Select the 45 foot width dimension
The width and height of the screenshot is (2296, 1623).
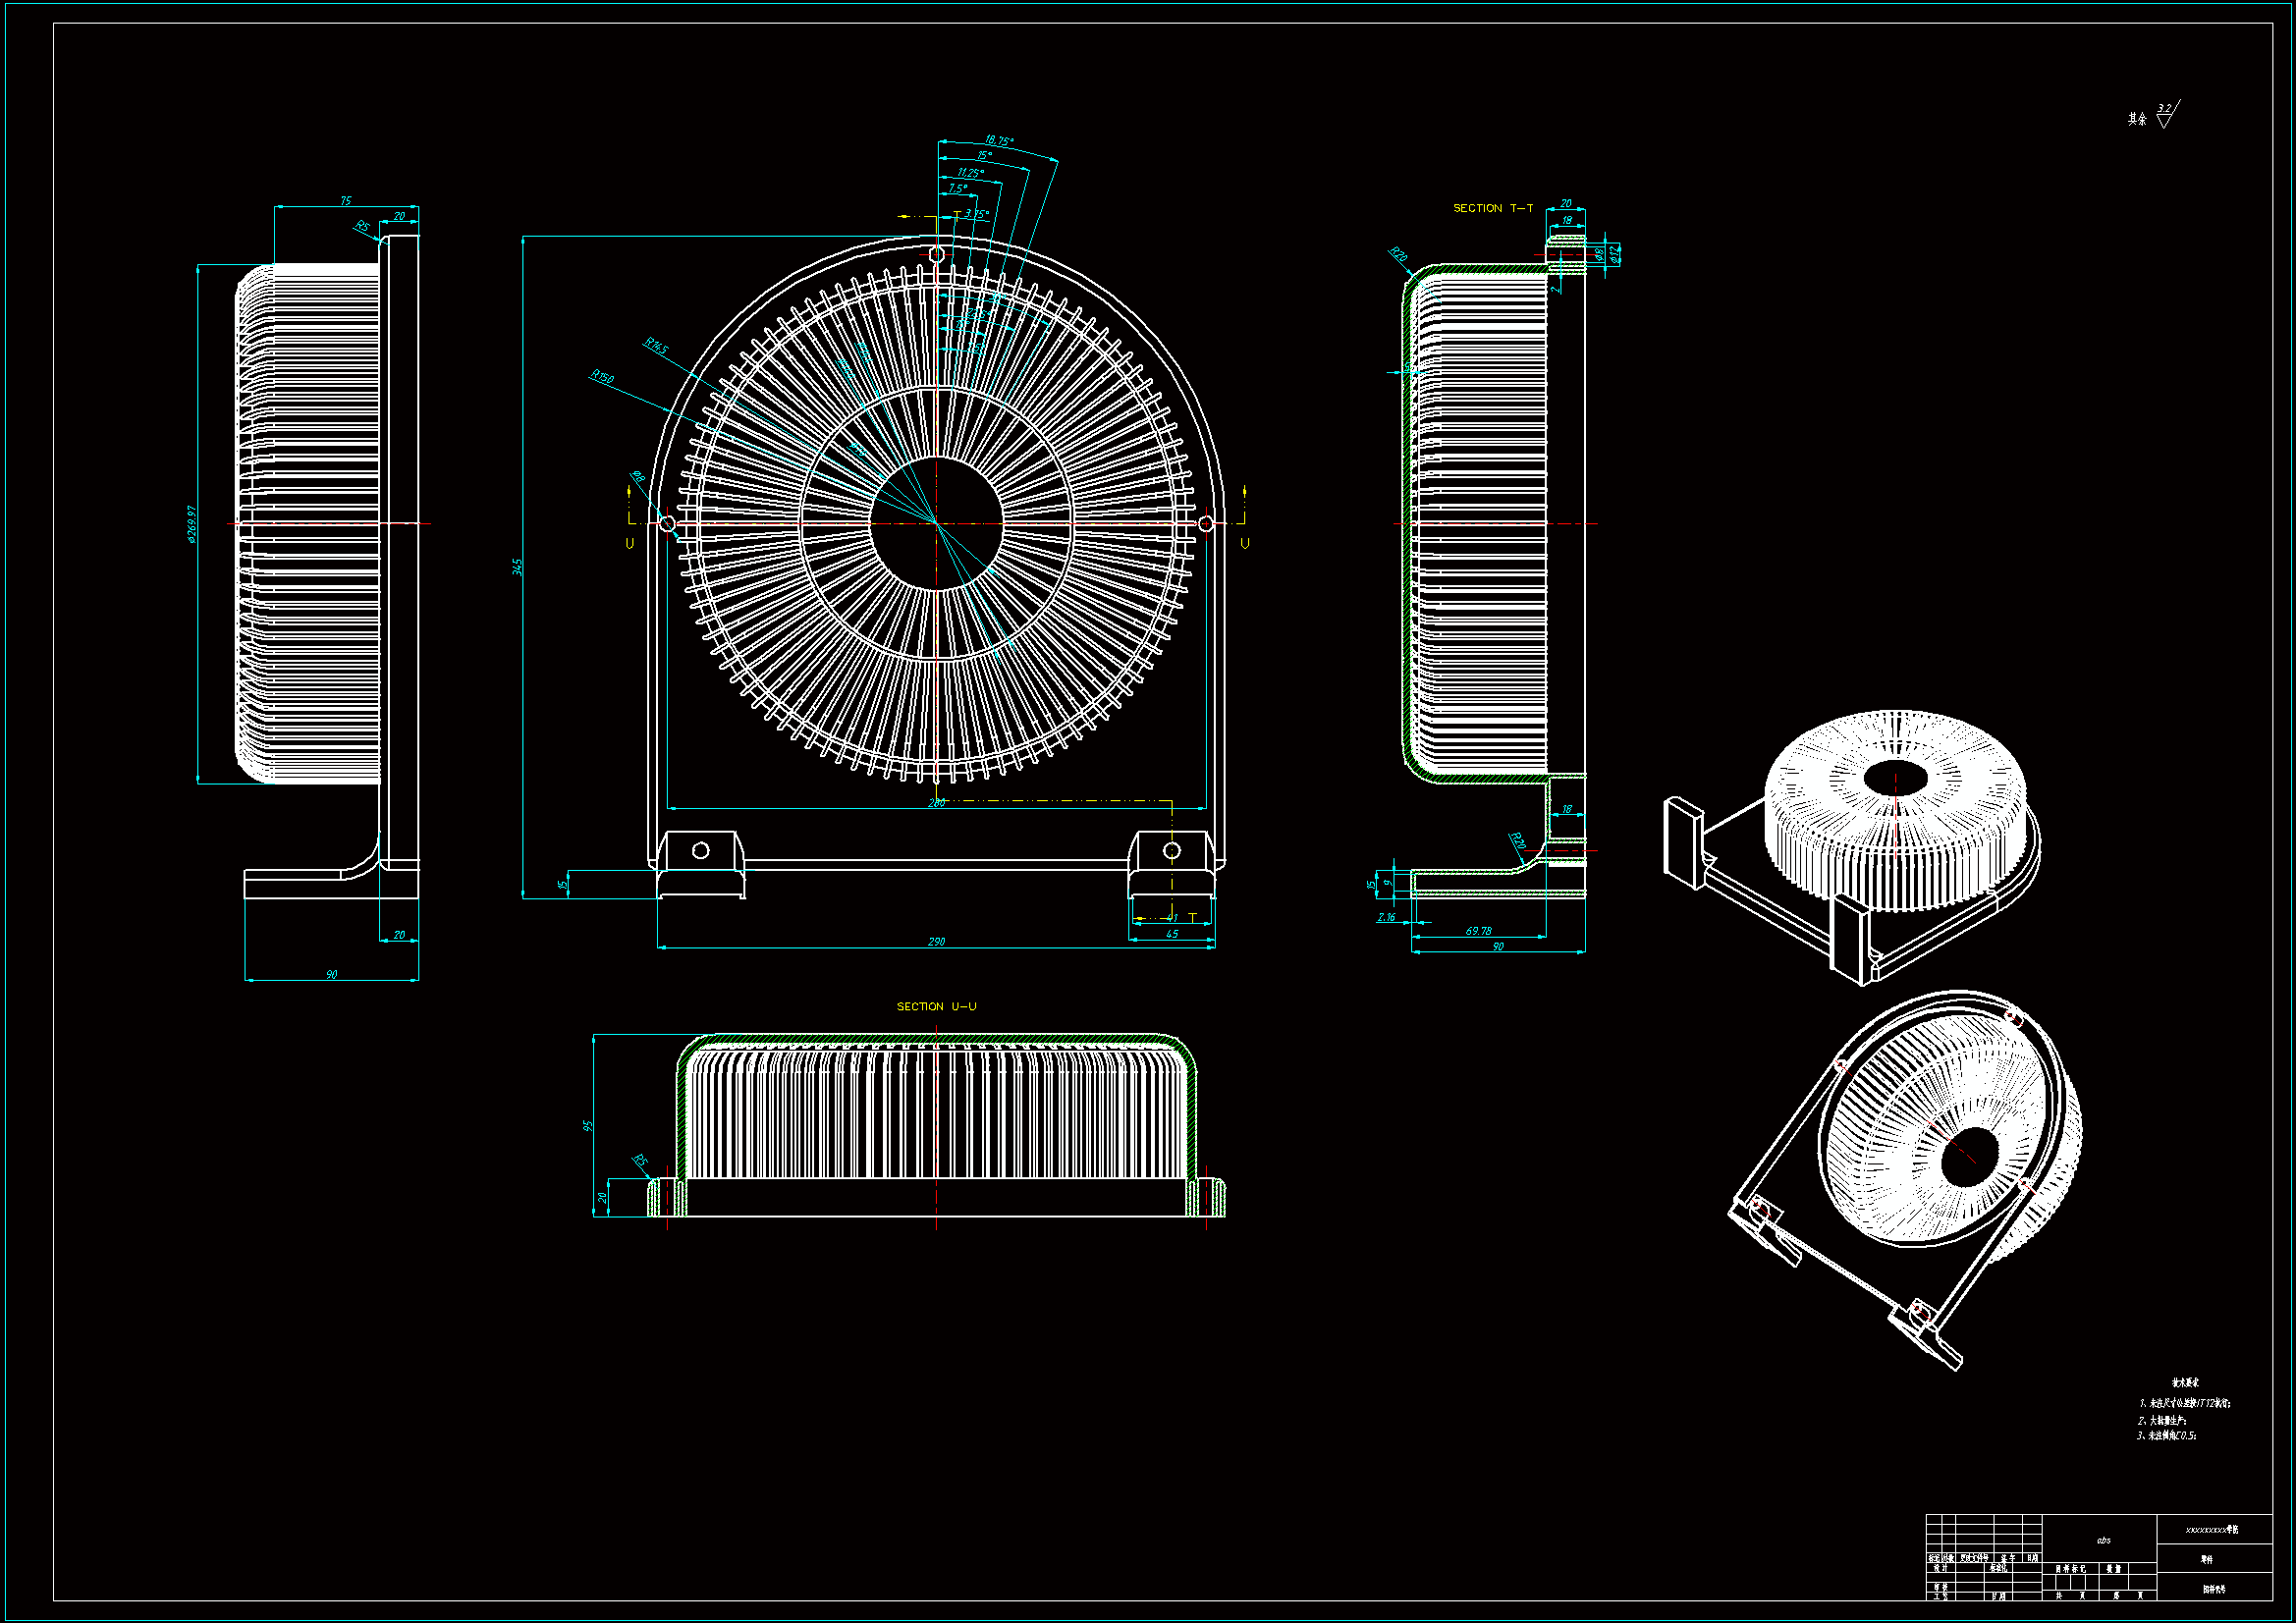1172,934
